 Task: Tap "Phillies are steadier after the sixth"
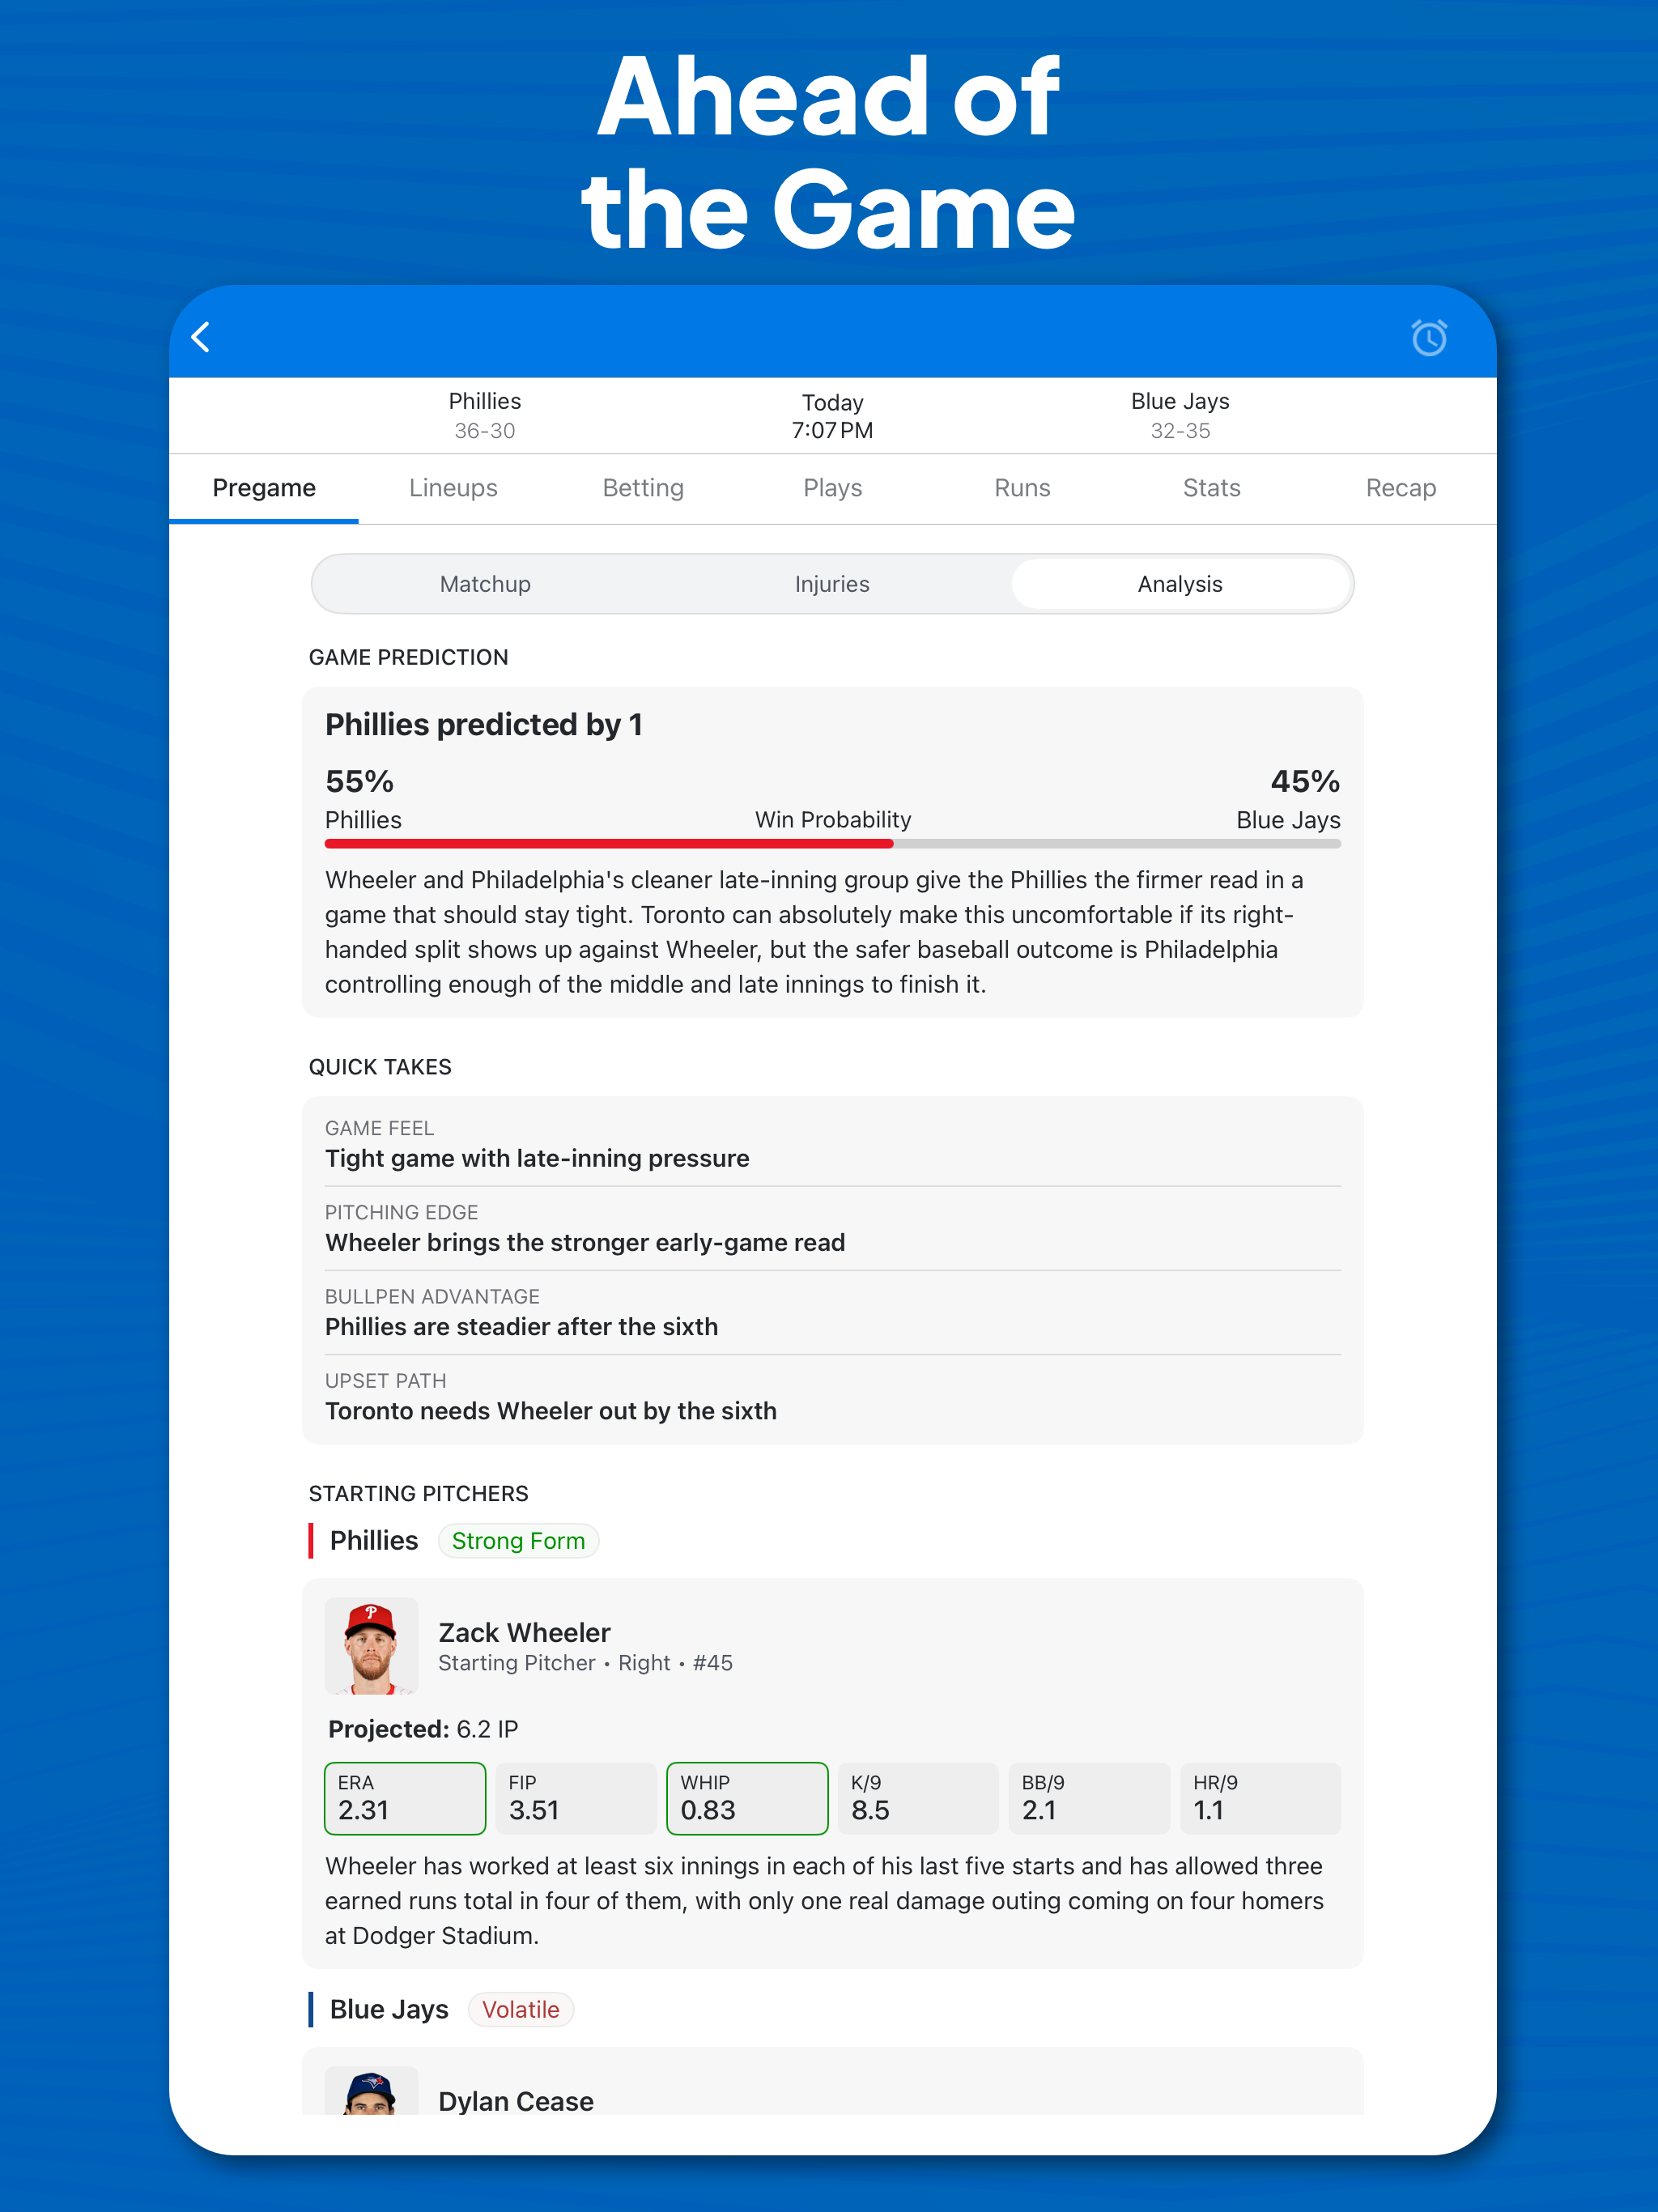[521, 1326]
